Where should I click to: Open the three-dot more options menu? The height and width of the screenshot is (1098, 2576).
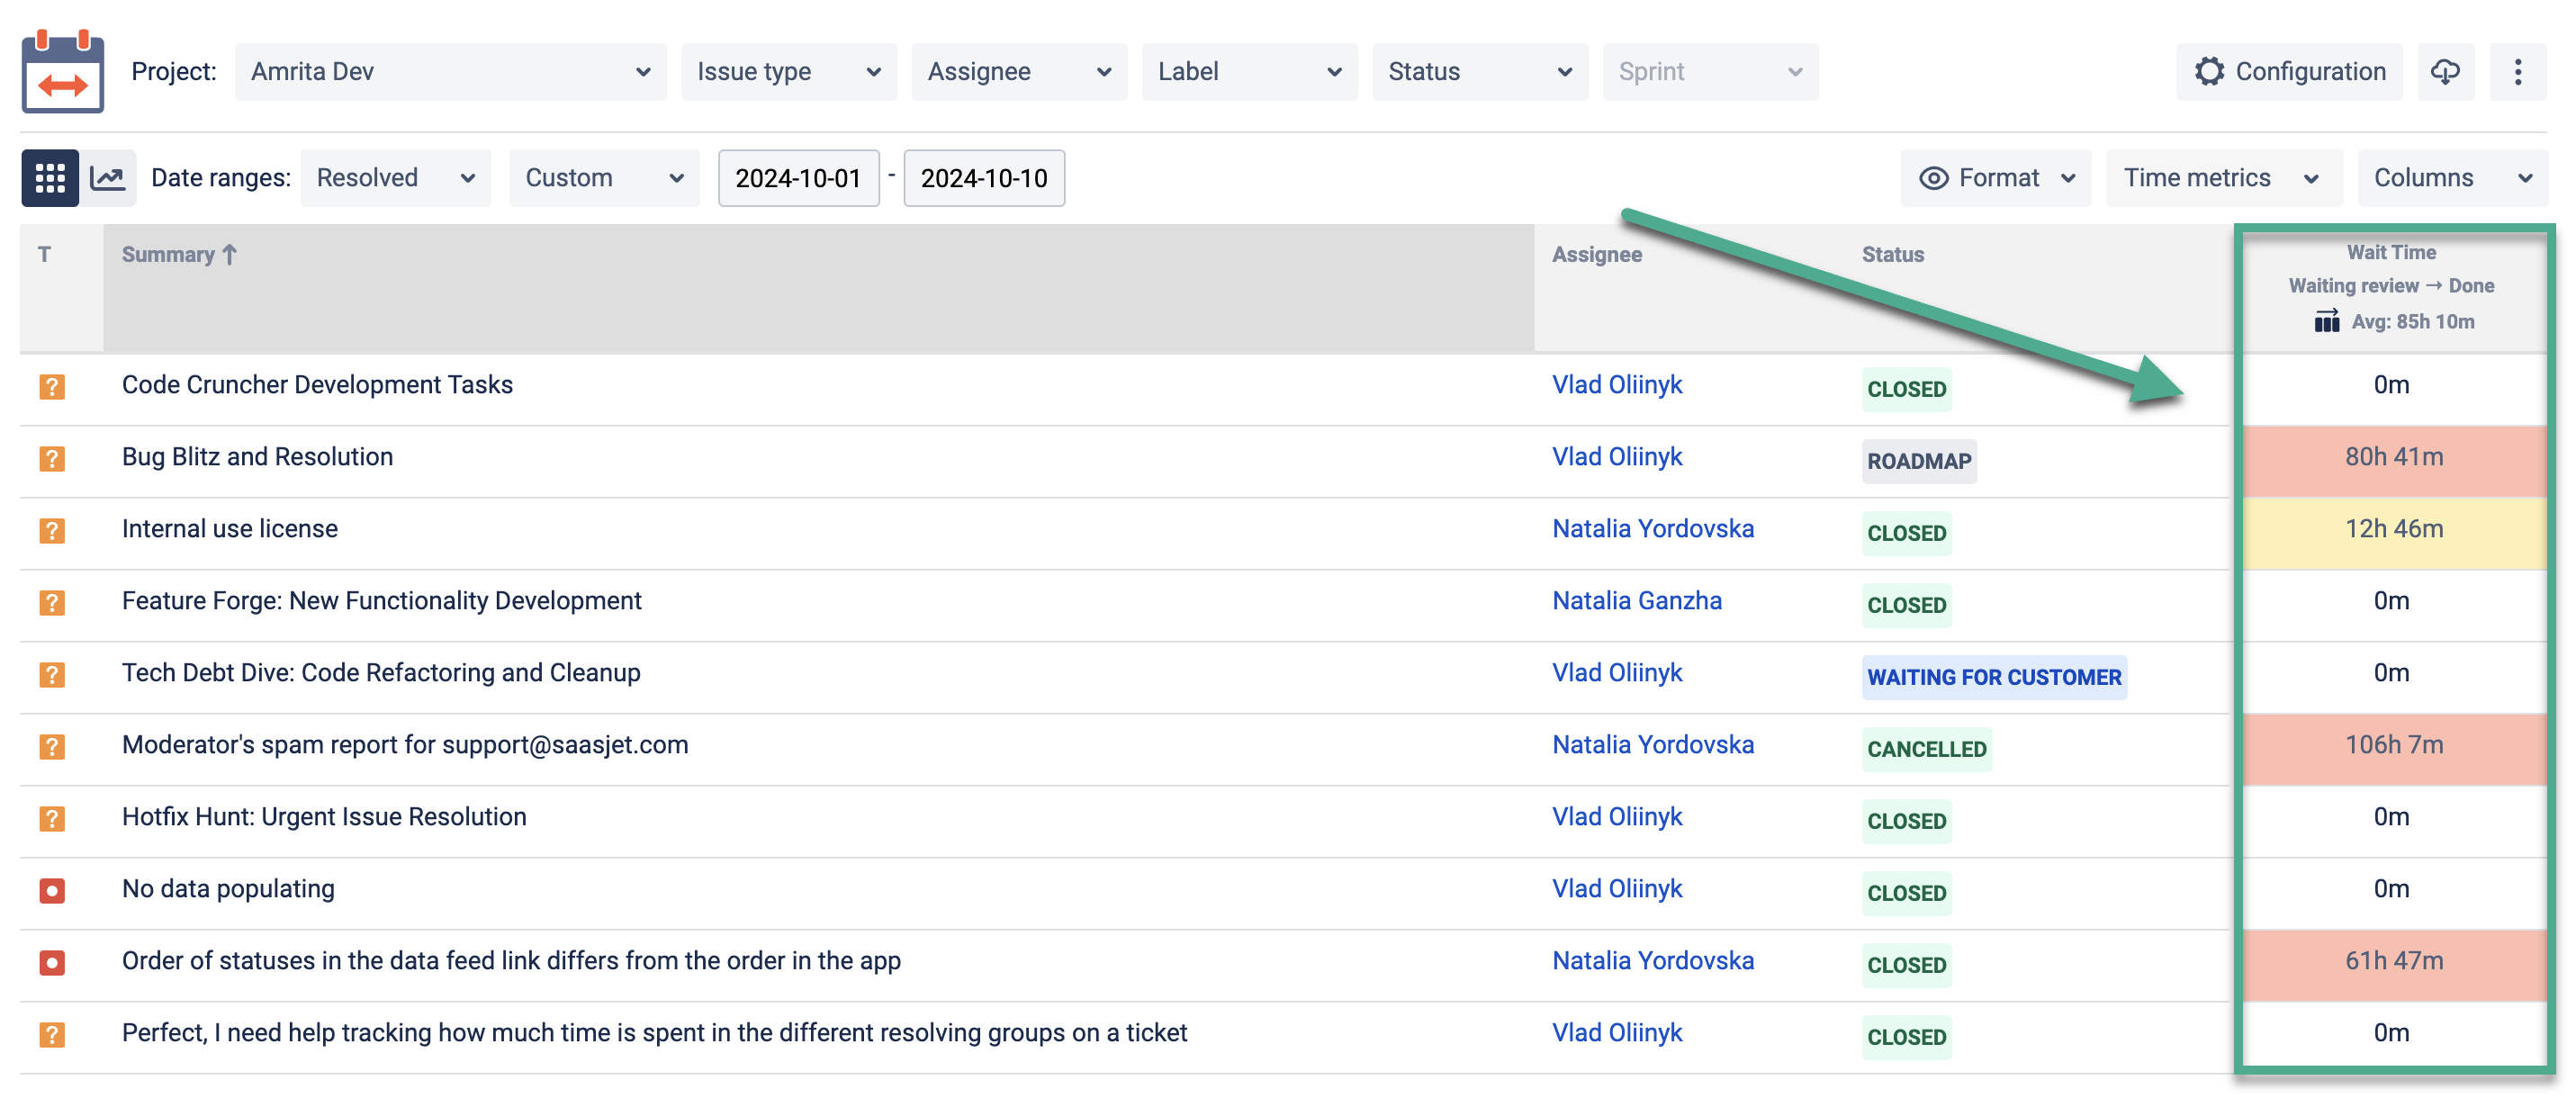[x=2517, y=72]
